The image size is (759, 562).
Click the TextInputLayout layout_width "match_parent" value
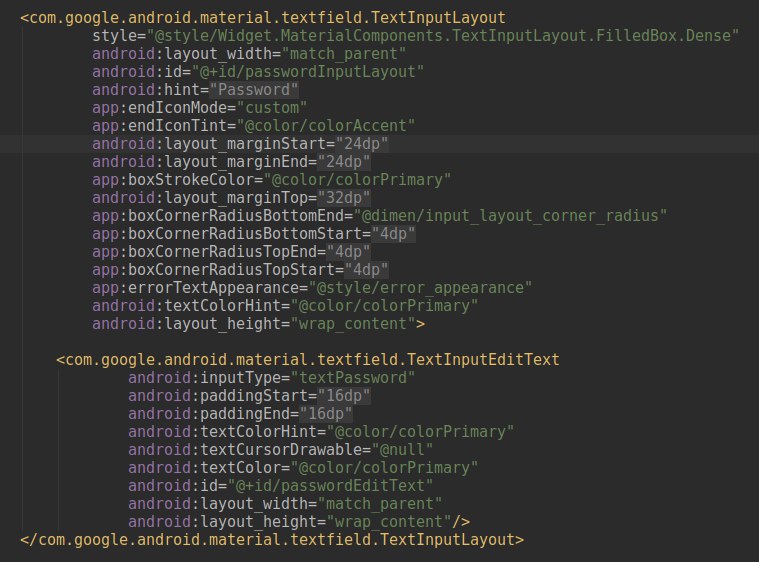point(344,54)
